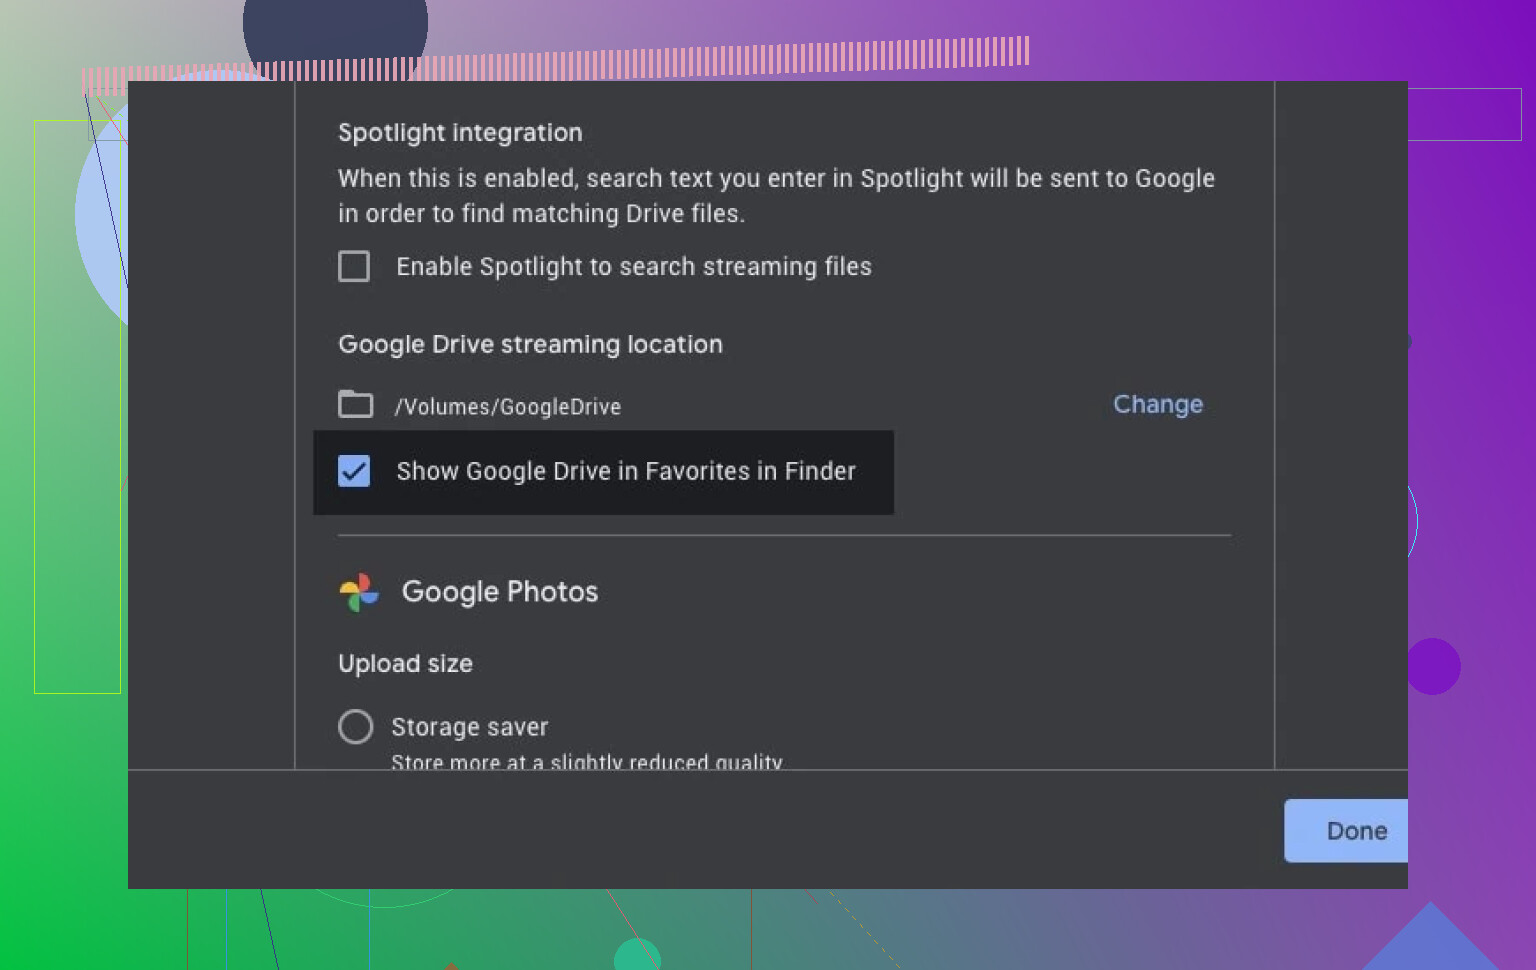Click the Change streaming location link
1536x970 pixels.
1158,404
